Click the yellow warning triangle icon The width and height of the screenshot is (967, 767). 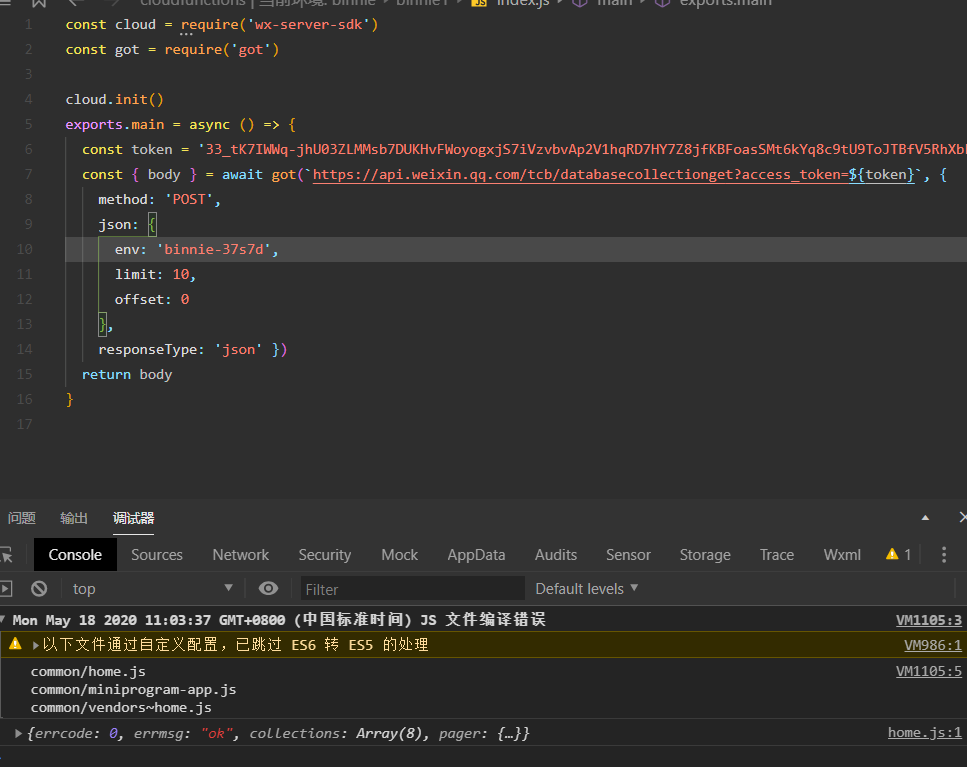pos(15,644)
